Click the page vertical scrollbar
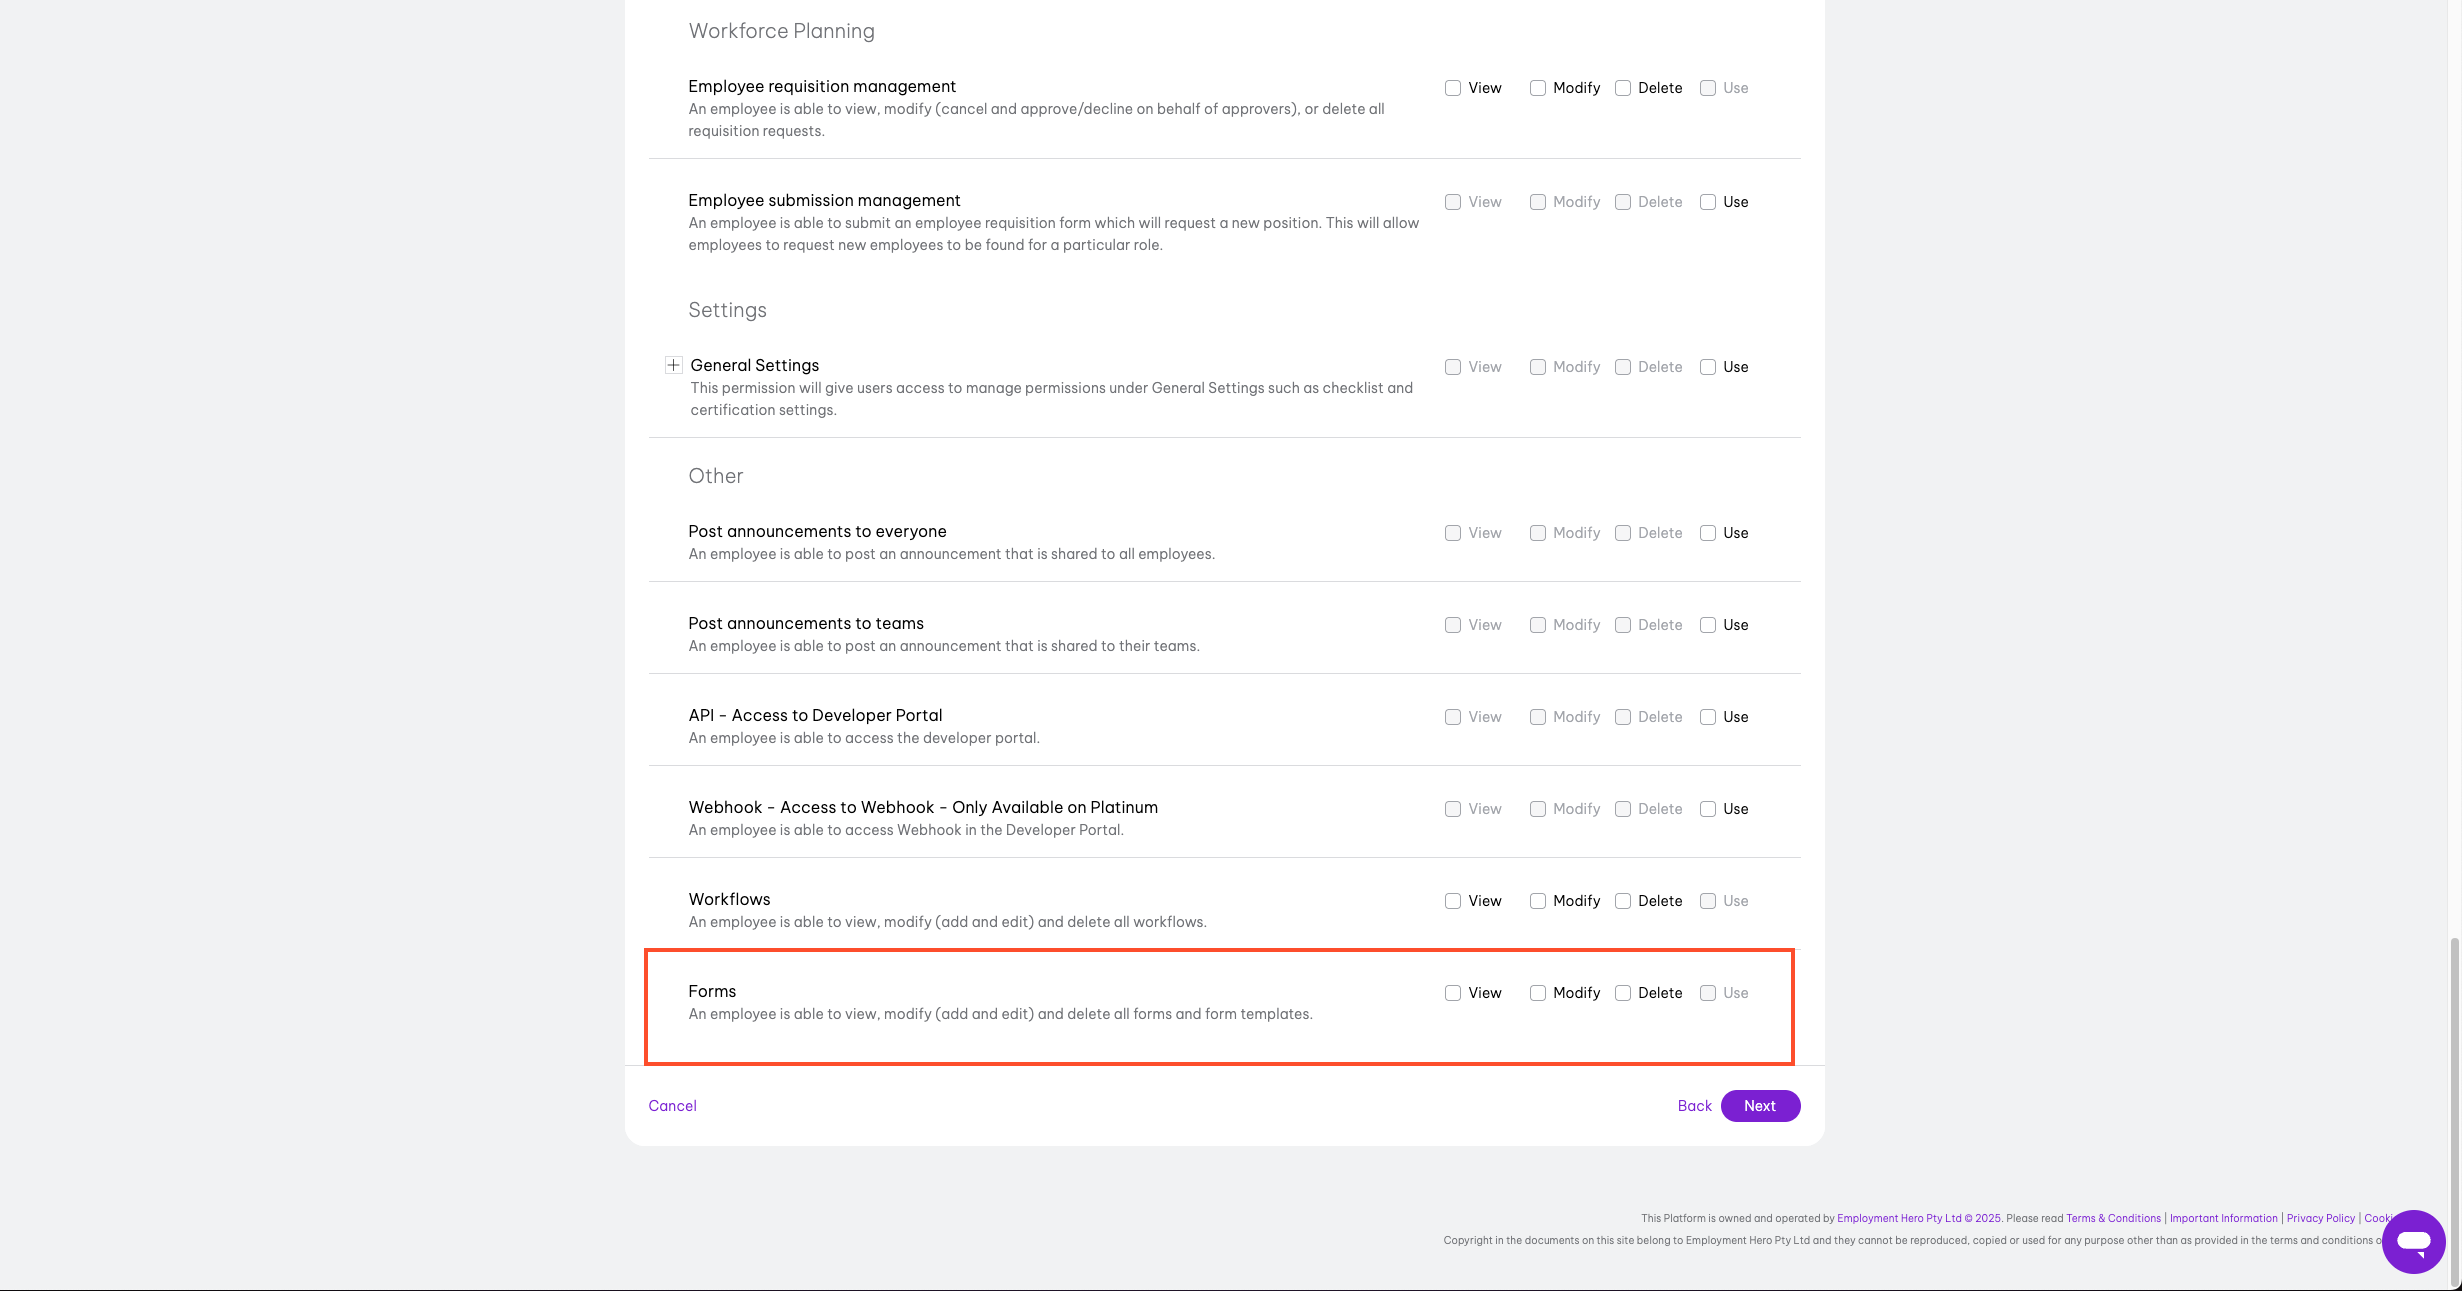This screenshot has width=2462, height=1291. 2454,1100
